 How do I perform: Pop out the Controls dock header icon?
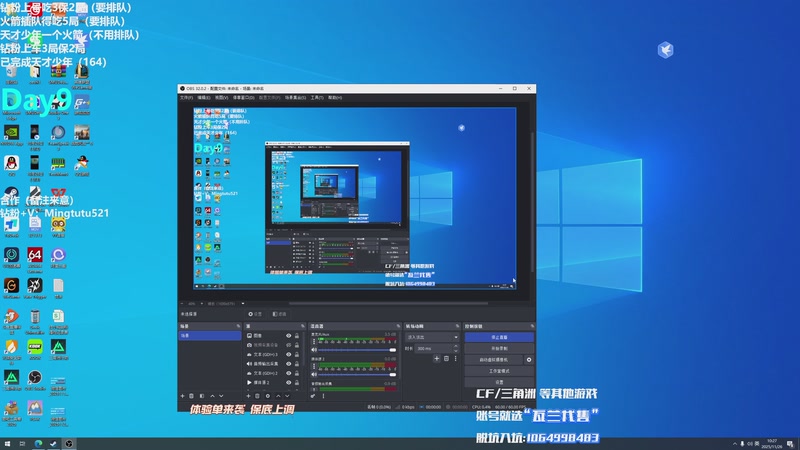(x=532, y=326)
